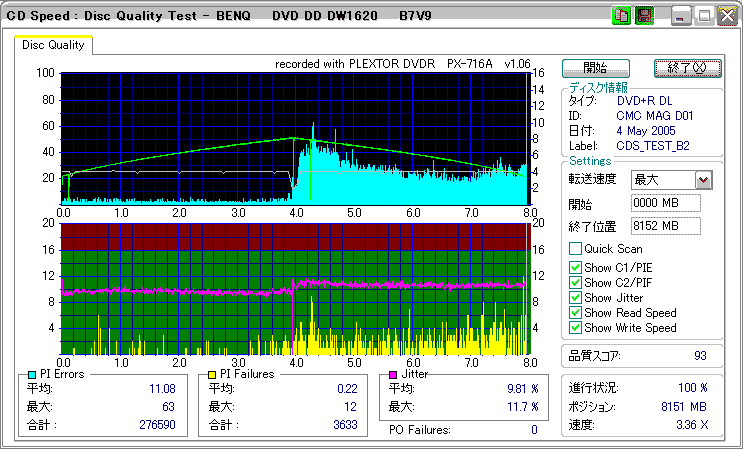Click the start position 0000 MB field

(x=666, y=204)
